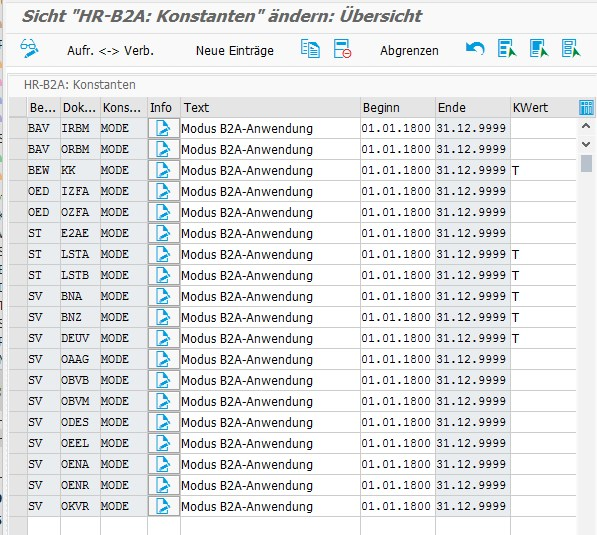
Task: Click the Be... column header
Action: 43,107
